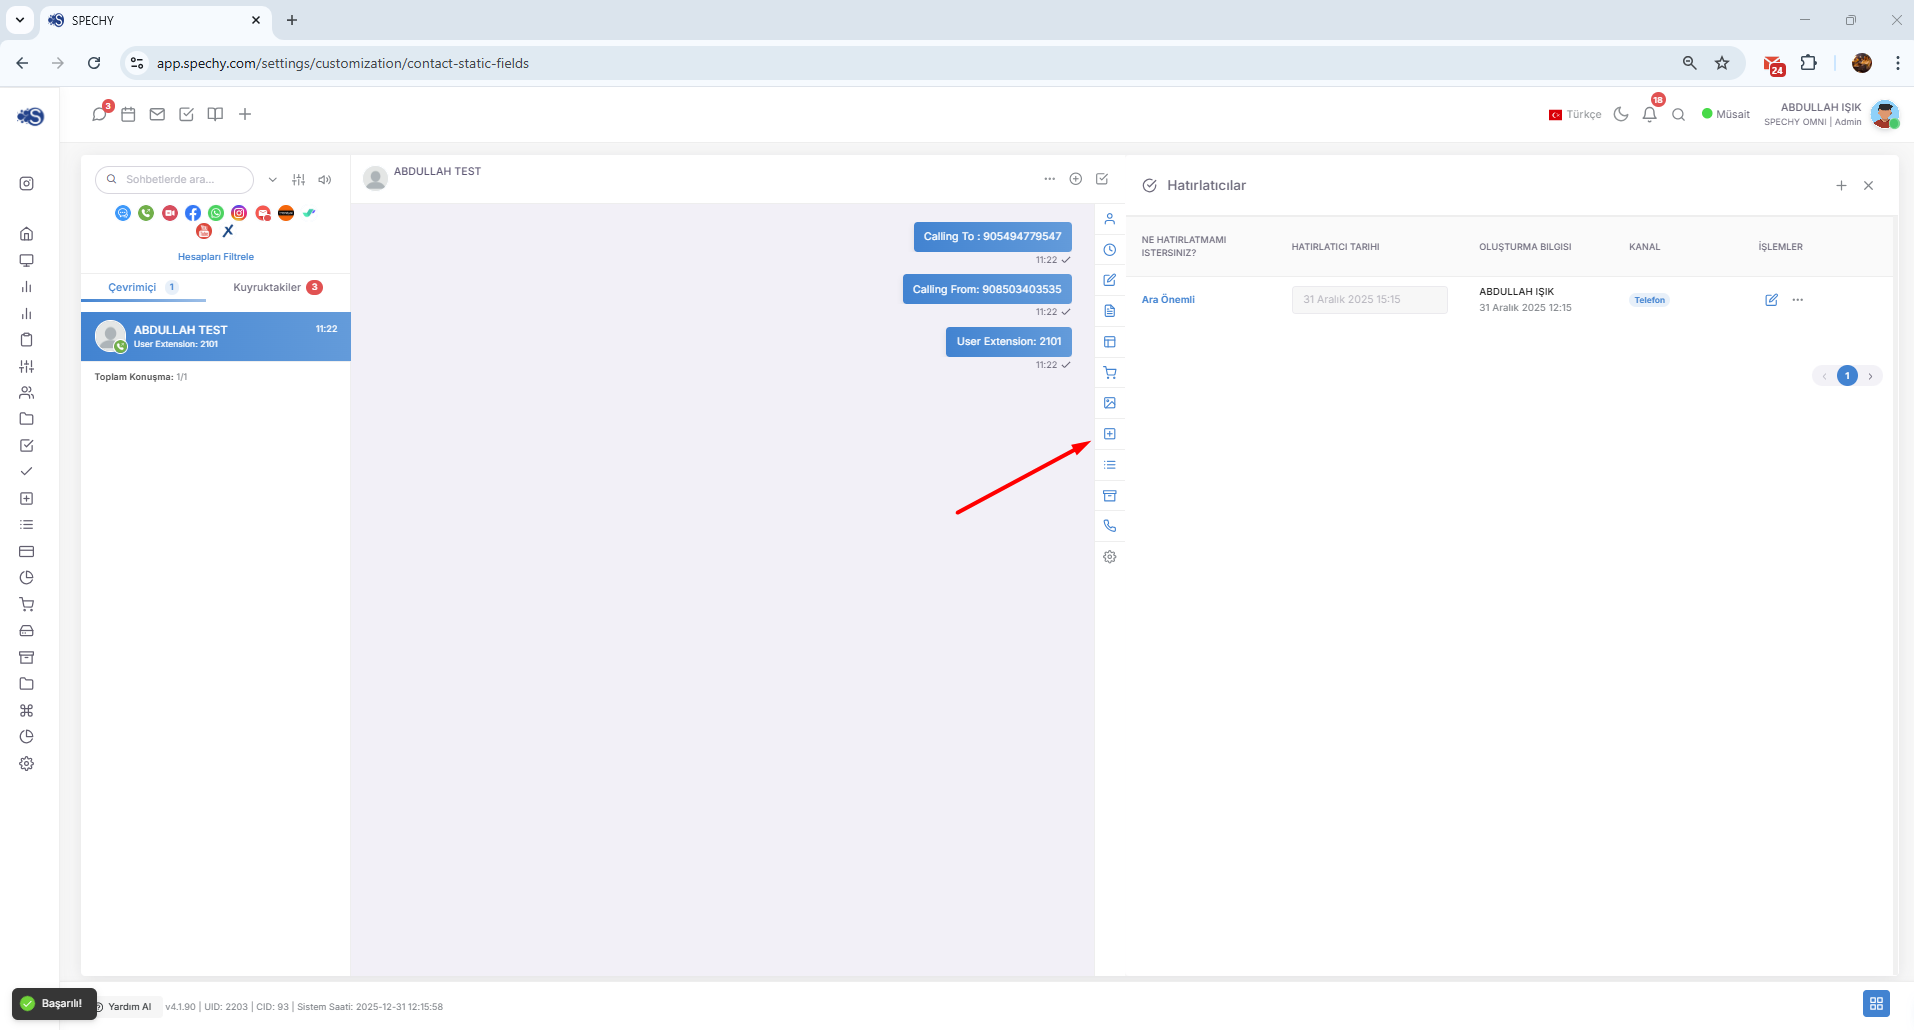
Task: Open monitor screen icon in left sidebar
Action: pos(27,260)
